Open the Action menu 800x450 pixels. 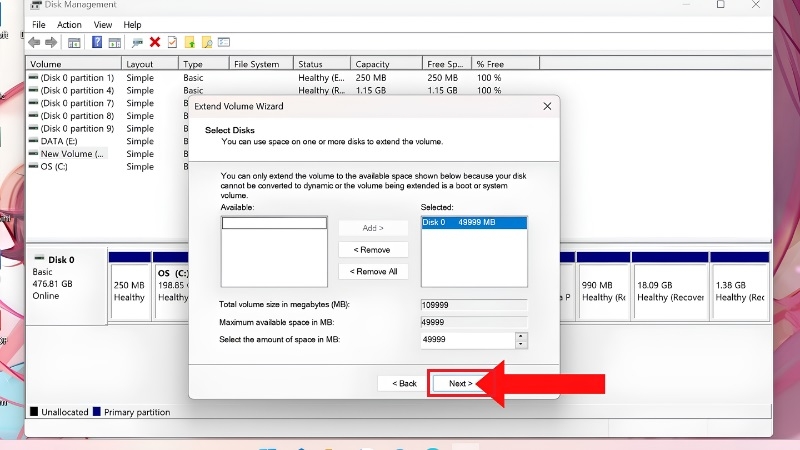[x=69, y=24]
